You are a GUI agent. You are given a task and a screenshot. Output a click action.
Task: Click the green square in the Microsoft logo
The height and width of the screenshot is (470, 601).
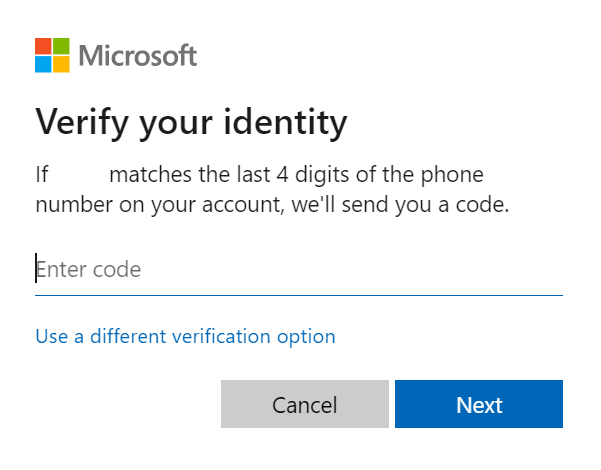point(62,46)
